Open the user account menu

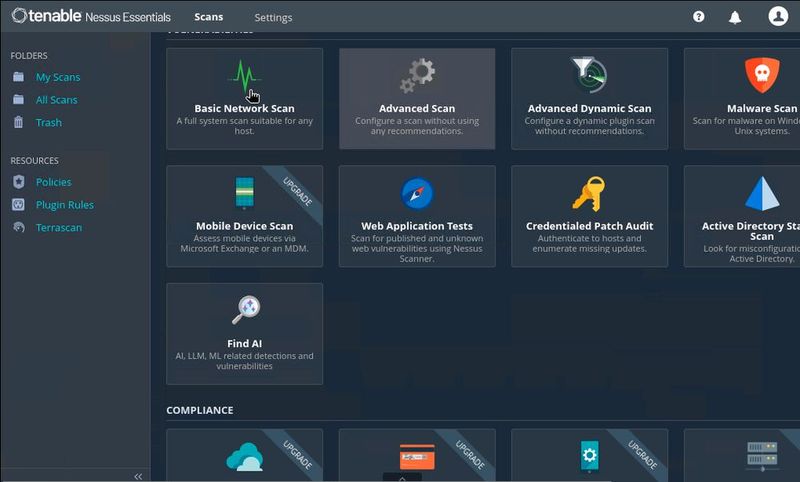coord(778,16)
